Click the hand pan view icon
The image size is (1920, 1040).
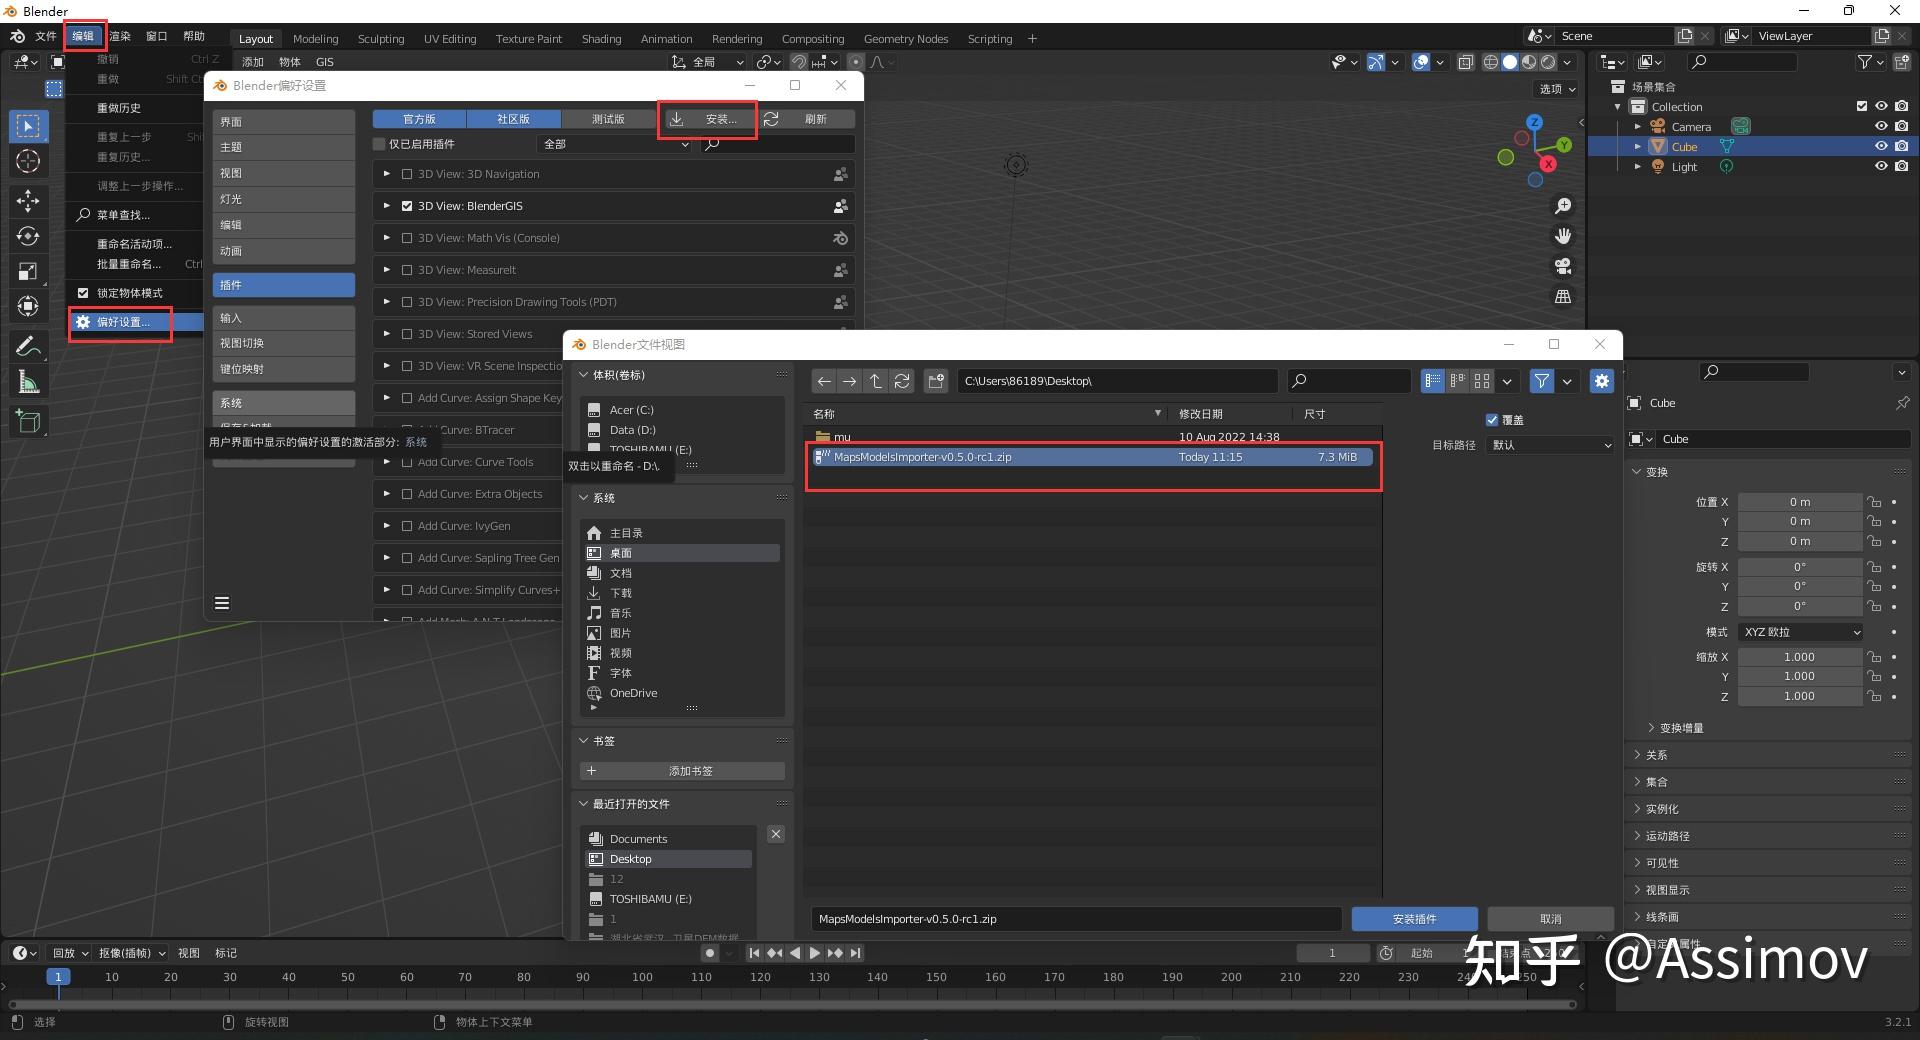tap(1563, 236)
